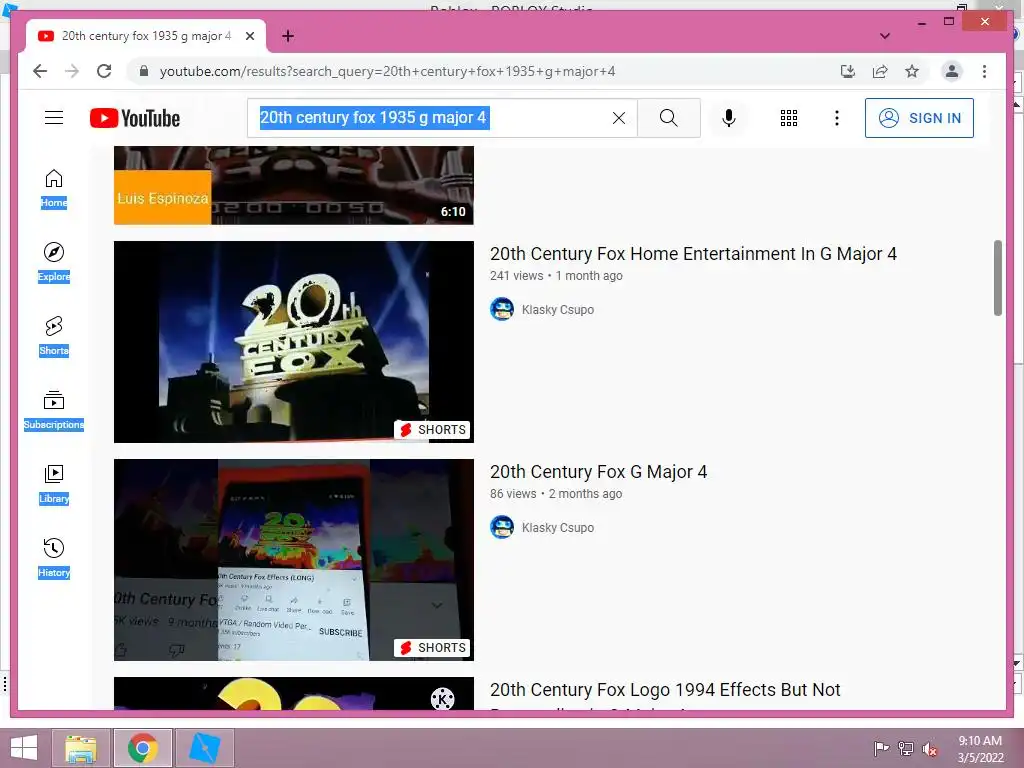This screenshot has width=1024, height=768.
Task: Open Home in the sidebar
Action: (54, 188)
